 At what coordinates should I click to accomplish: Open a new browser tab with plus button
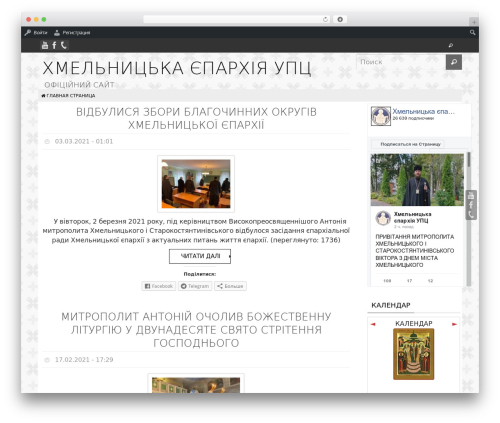474,22
